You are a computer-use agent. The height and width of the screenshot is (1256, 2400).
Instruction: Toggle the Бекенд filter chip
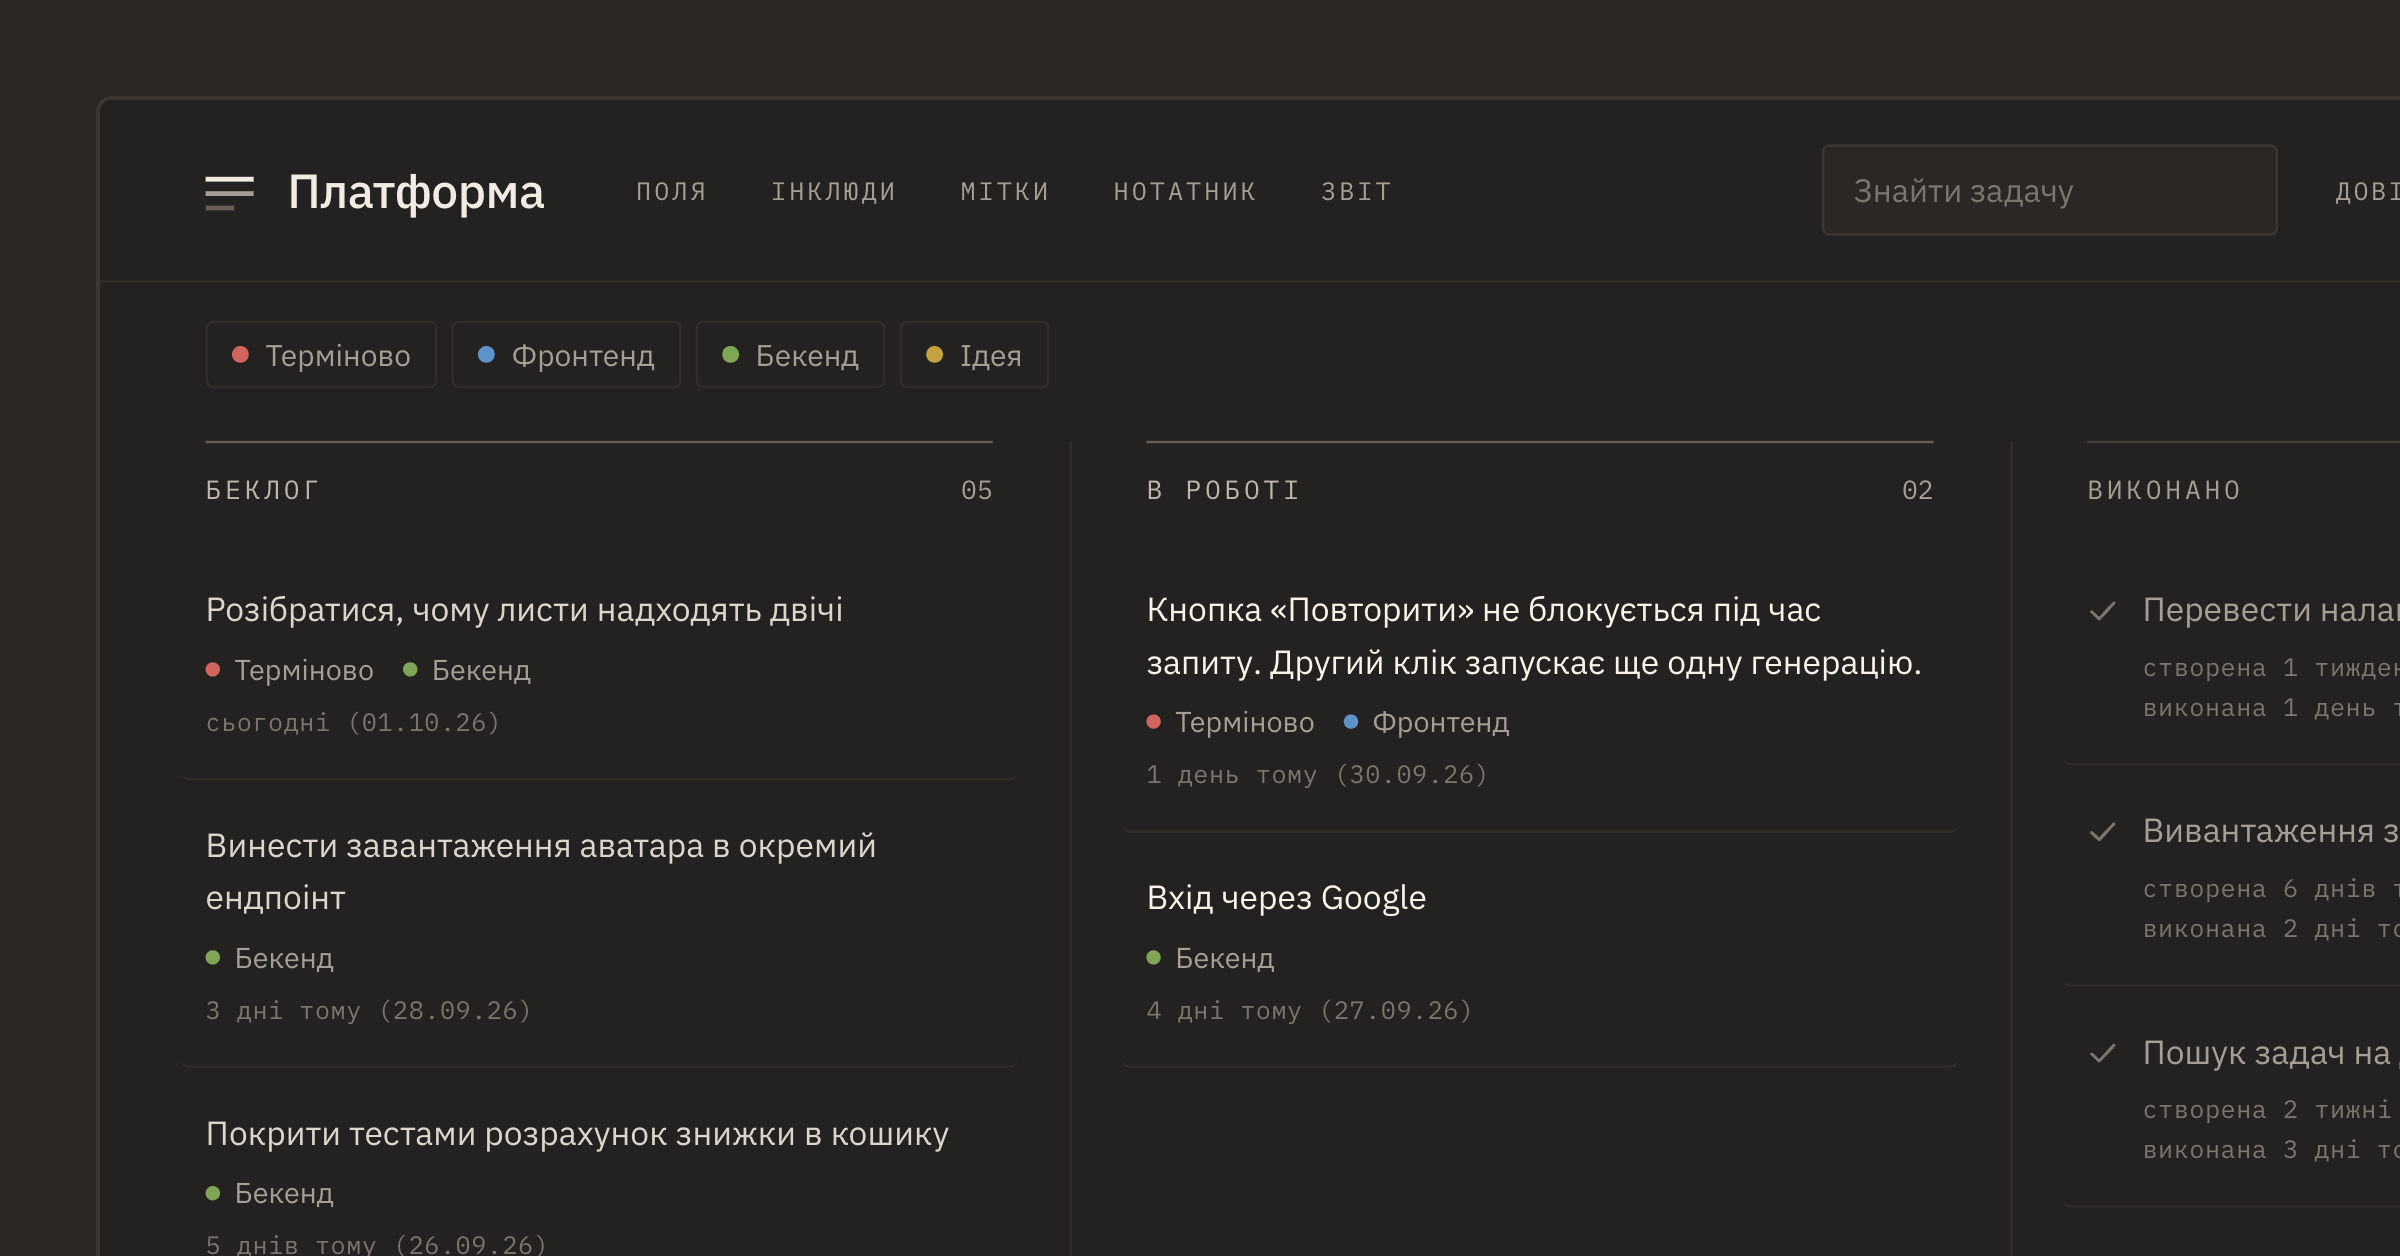click(x=790, y=355)
